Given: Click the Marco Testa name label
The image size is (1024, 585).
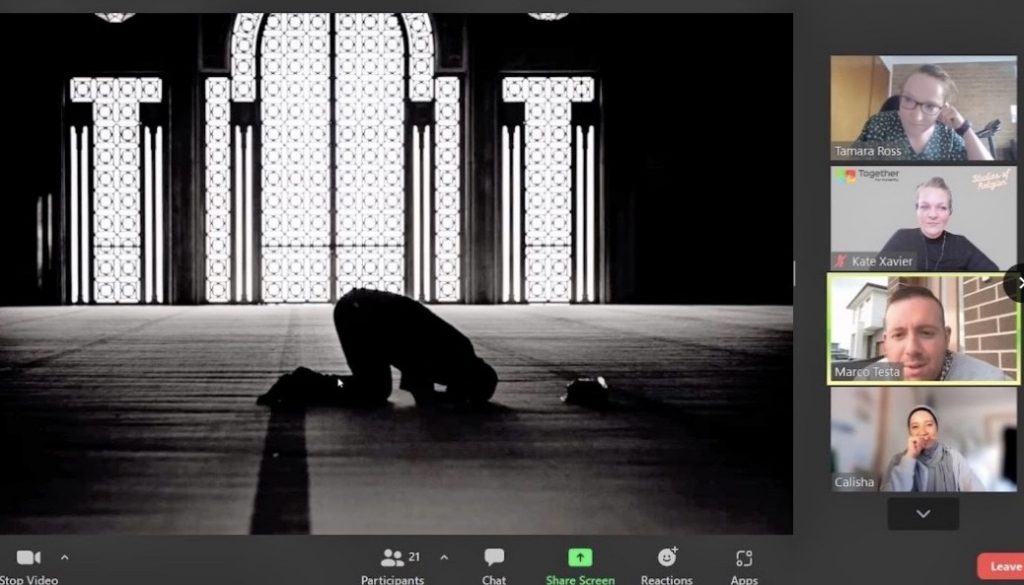Looking at the screenshot, I should (x=868, y=372).
